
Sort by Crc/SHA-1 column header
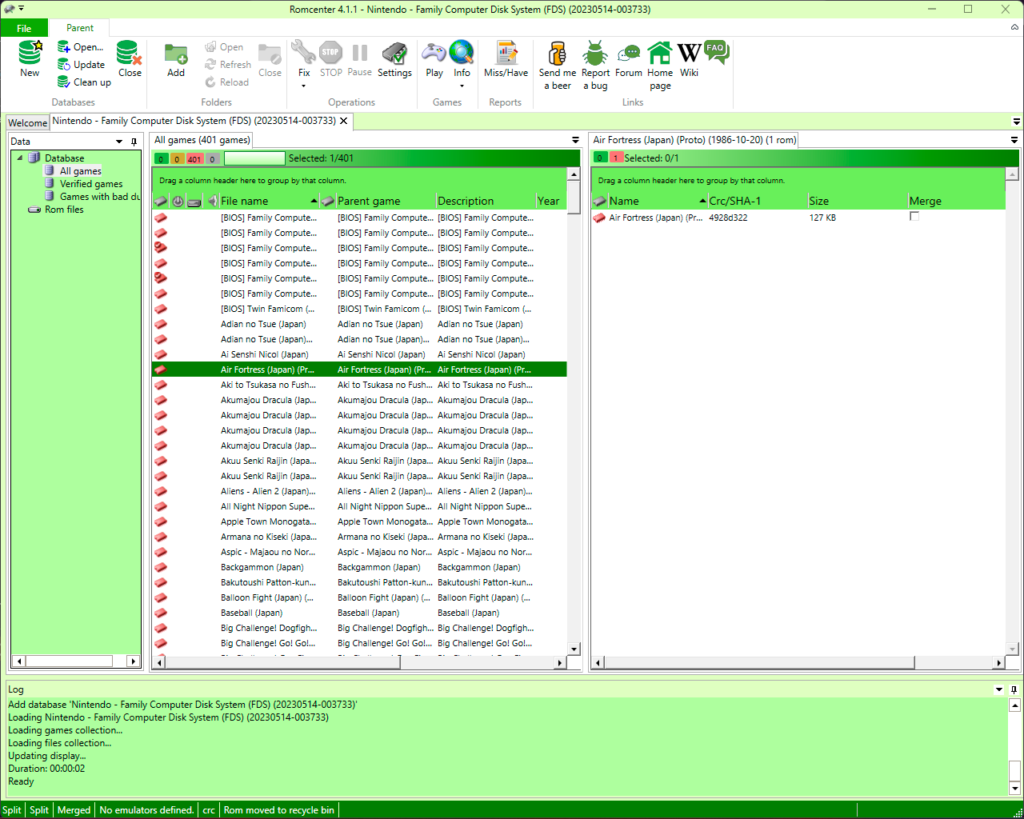pyautogui.click(x=757, y=201)
